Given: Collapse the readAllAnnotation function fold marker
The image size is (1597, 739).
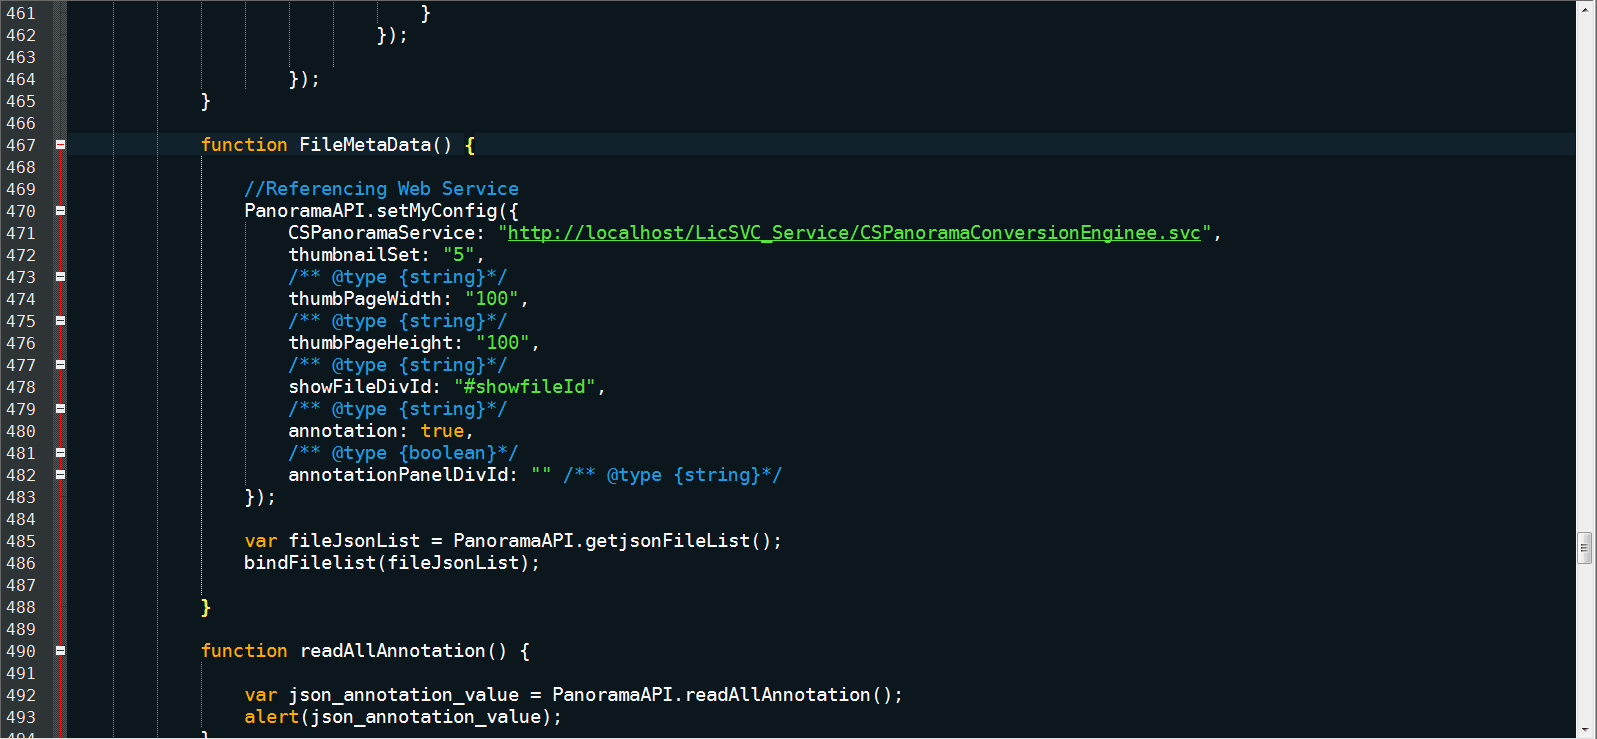Looking at the screenshot, I should [x=60, y=651].
